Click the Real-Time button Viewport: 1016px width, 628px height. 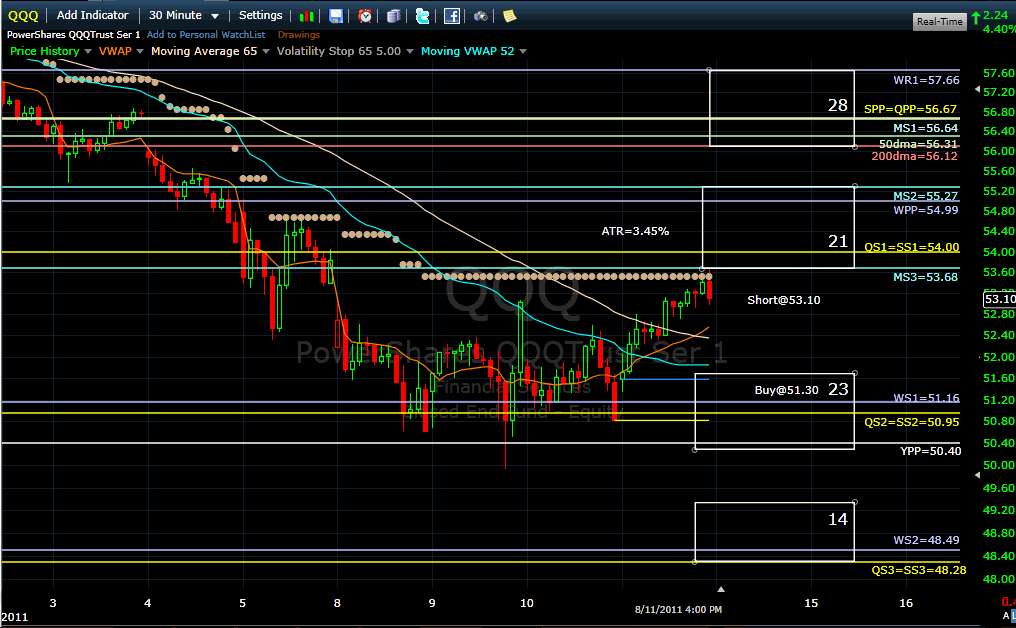(x=940, y=21)
